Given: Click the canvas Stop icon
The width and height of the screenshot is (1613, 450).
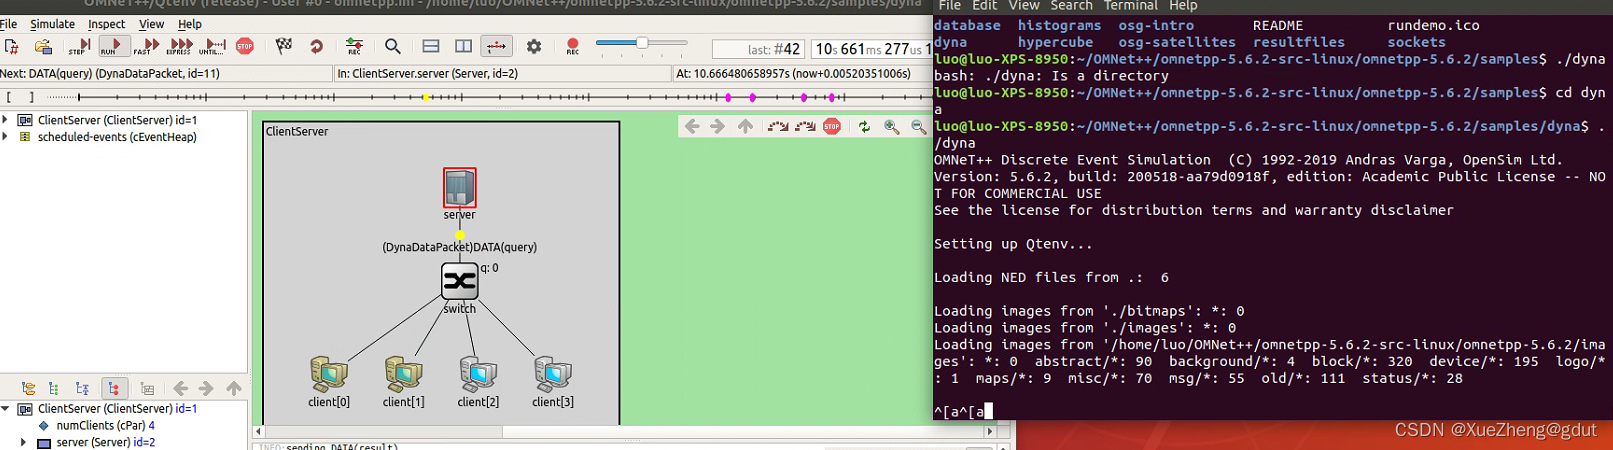Looking at the screenshot, I should (832, 126).
